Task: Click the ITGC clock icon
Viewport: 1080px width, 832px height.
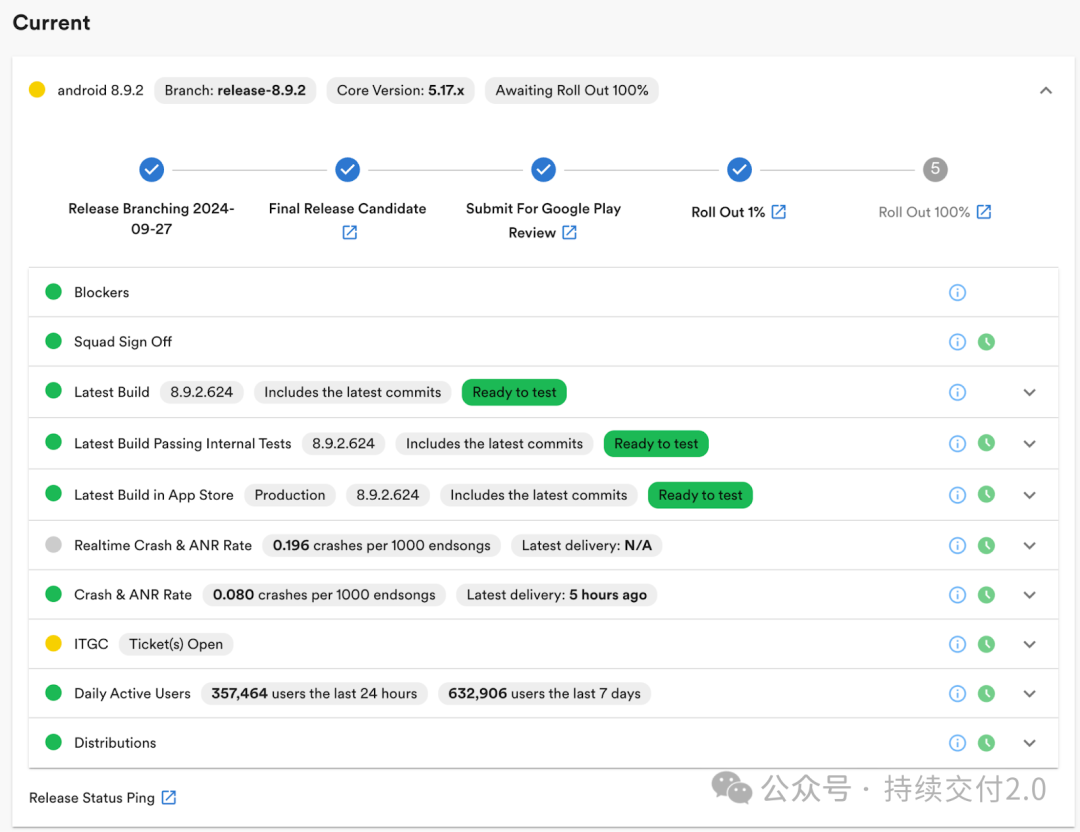Action: coord(986,645)
